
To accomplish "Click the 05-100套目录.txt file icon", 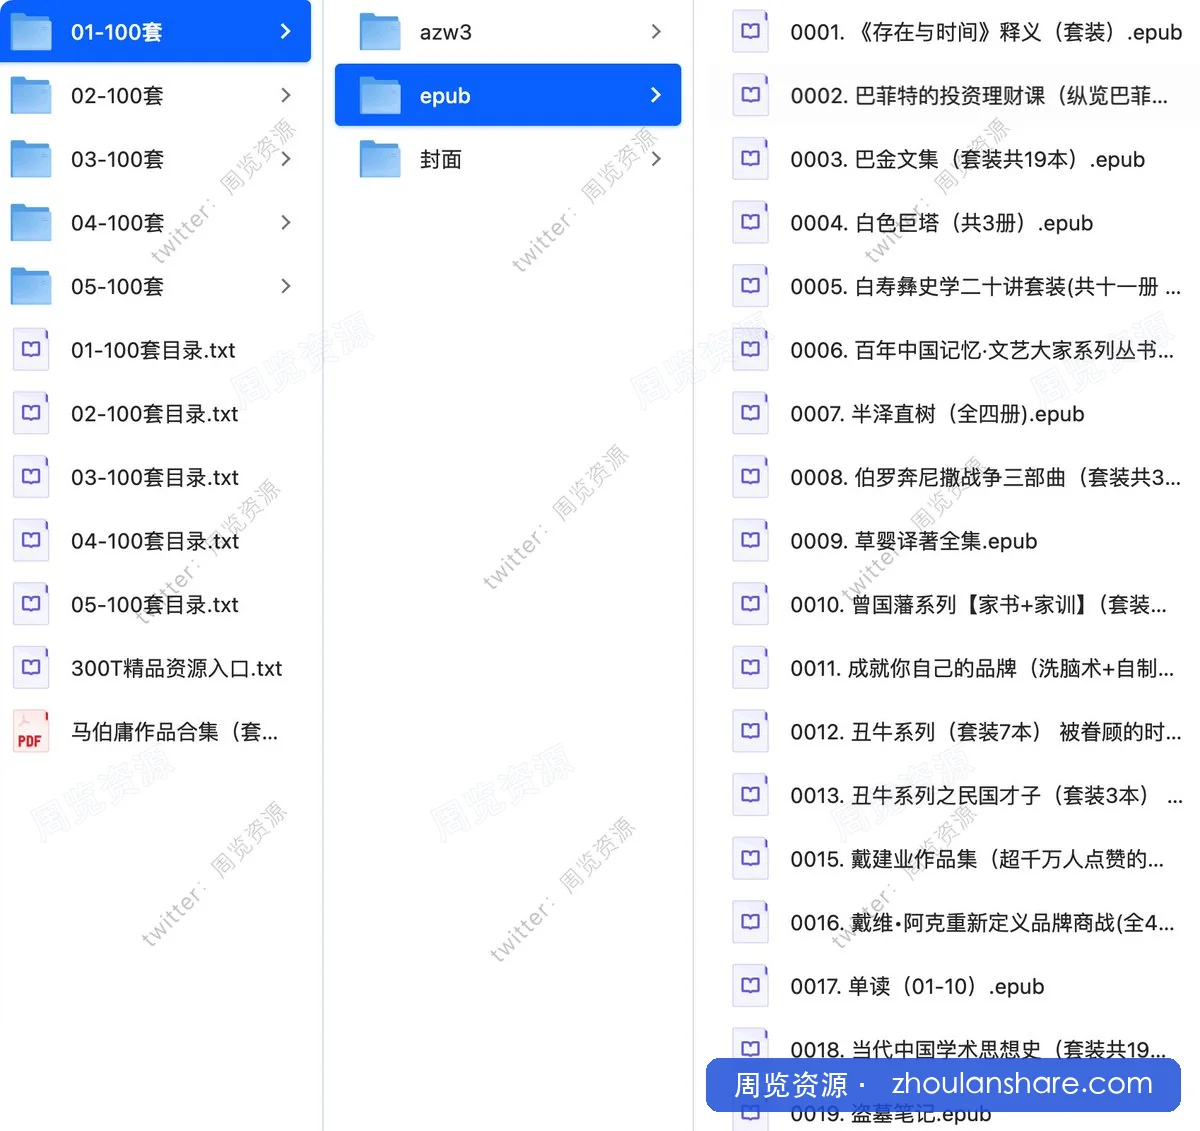I will point(31,604).
